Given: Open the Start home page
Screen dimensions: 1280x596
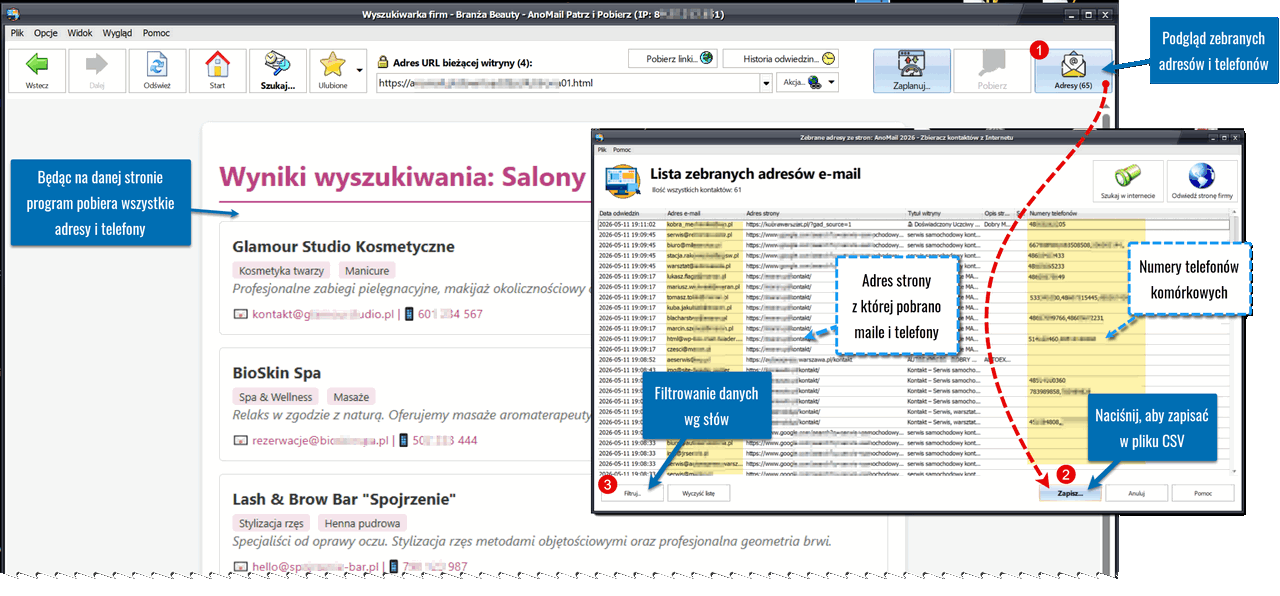Looking at the screenshot, I should click(x=217, y=71).
